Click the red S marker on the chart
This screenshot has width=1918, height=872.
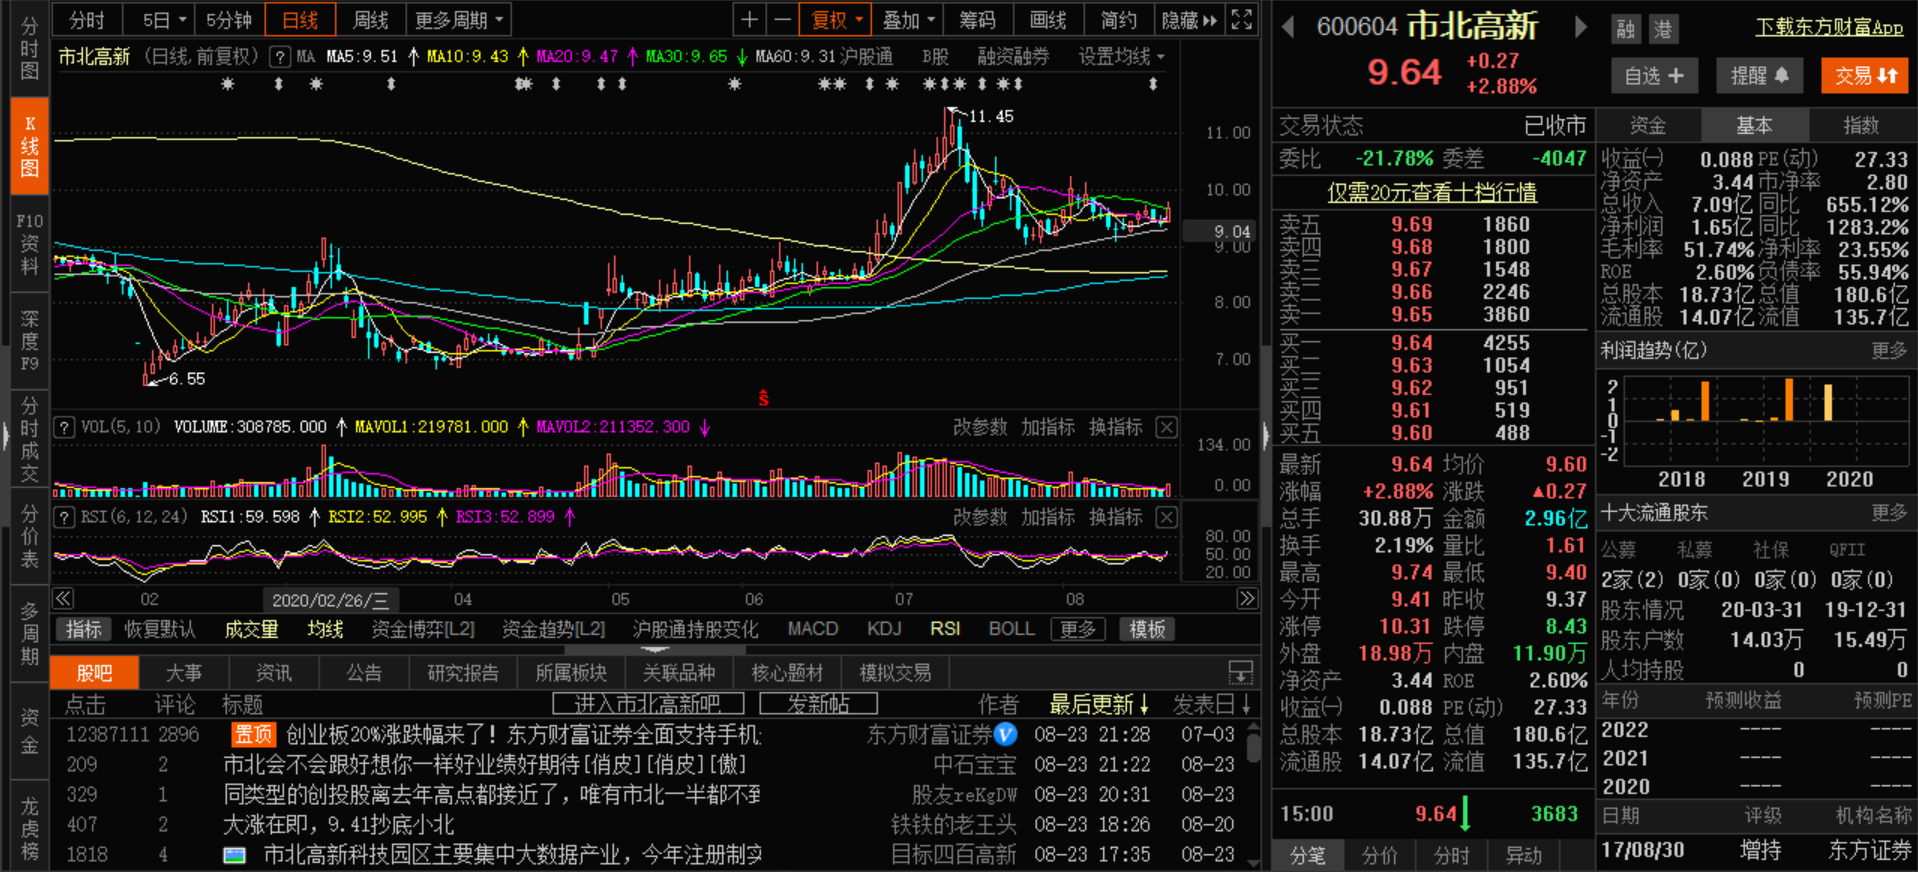[763, 399]
